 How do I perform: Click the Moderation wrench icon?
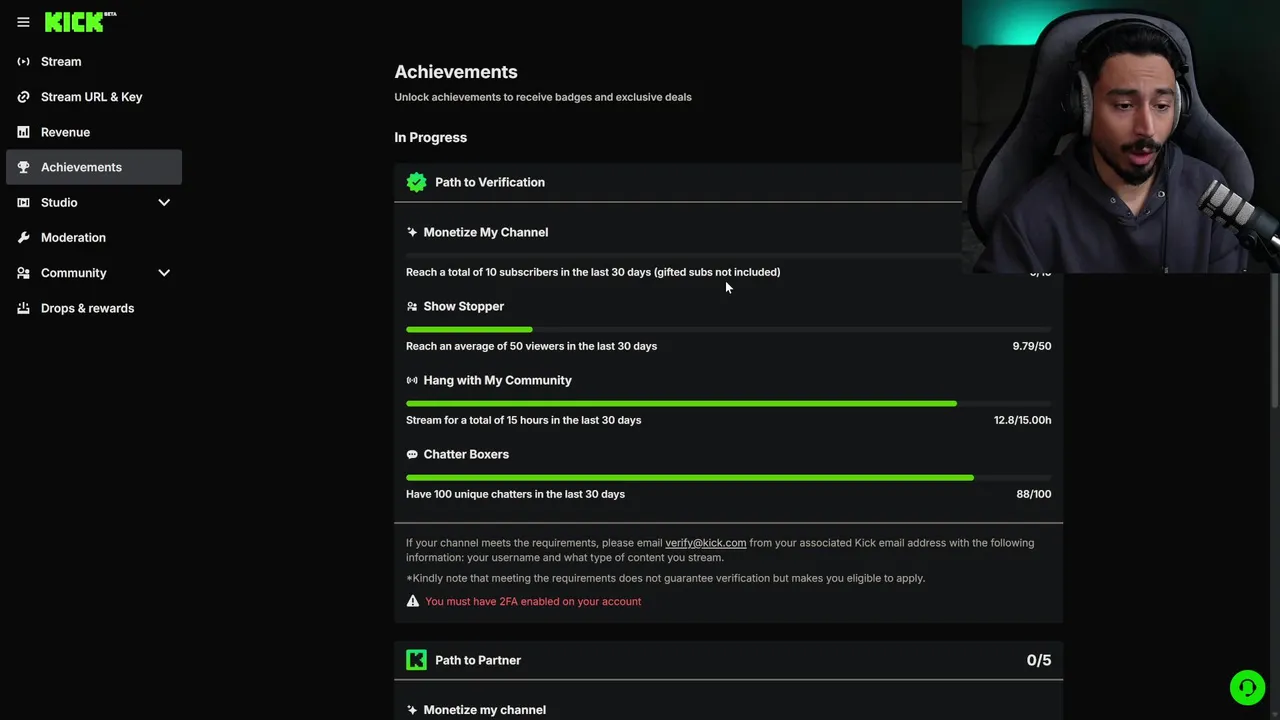[23, 238]
